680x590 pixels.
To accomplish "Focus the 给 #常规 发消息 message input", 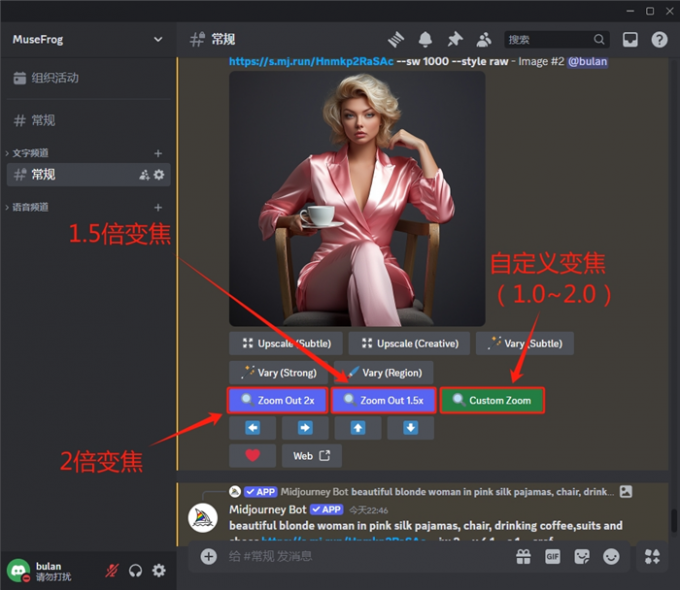I will (364, 556).
